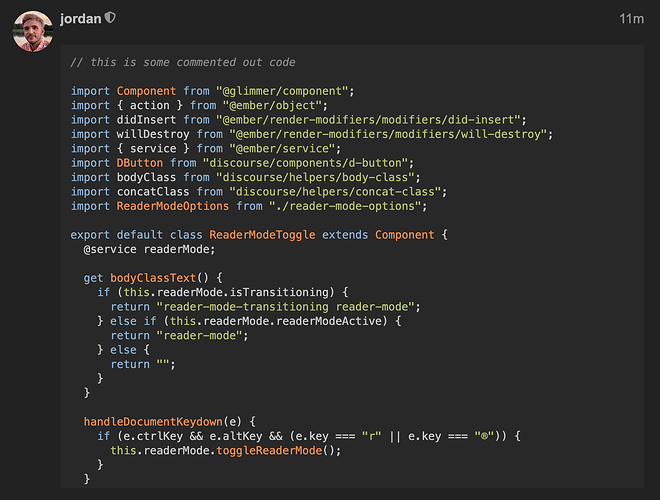Click the "else if readerModeActive" line
Screen dimensions: 660x500
click(249, 321)
